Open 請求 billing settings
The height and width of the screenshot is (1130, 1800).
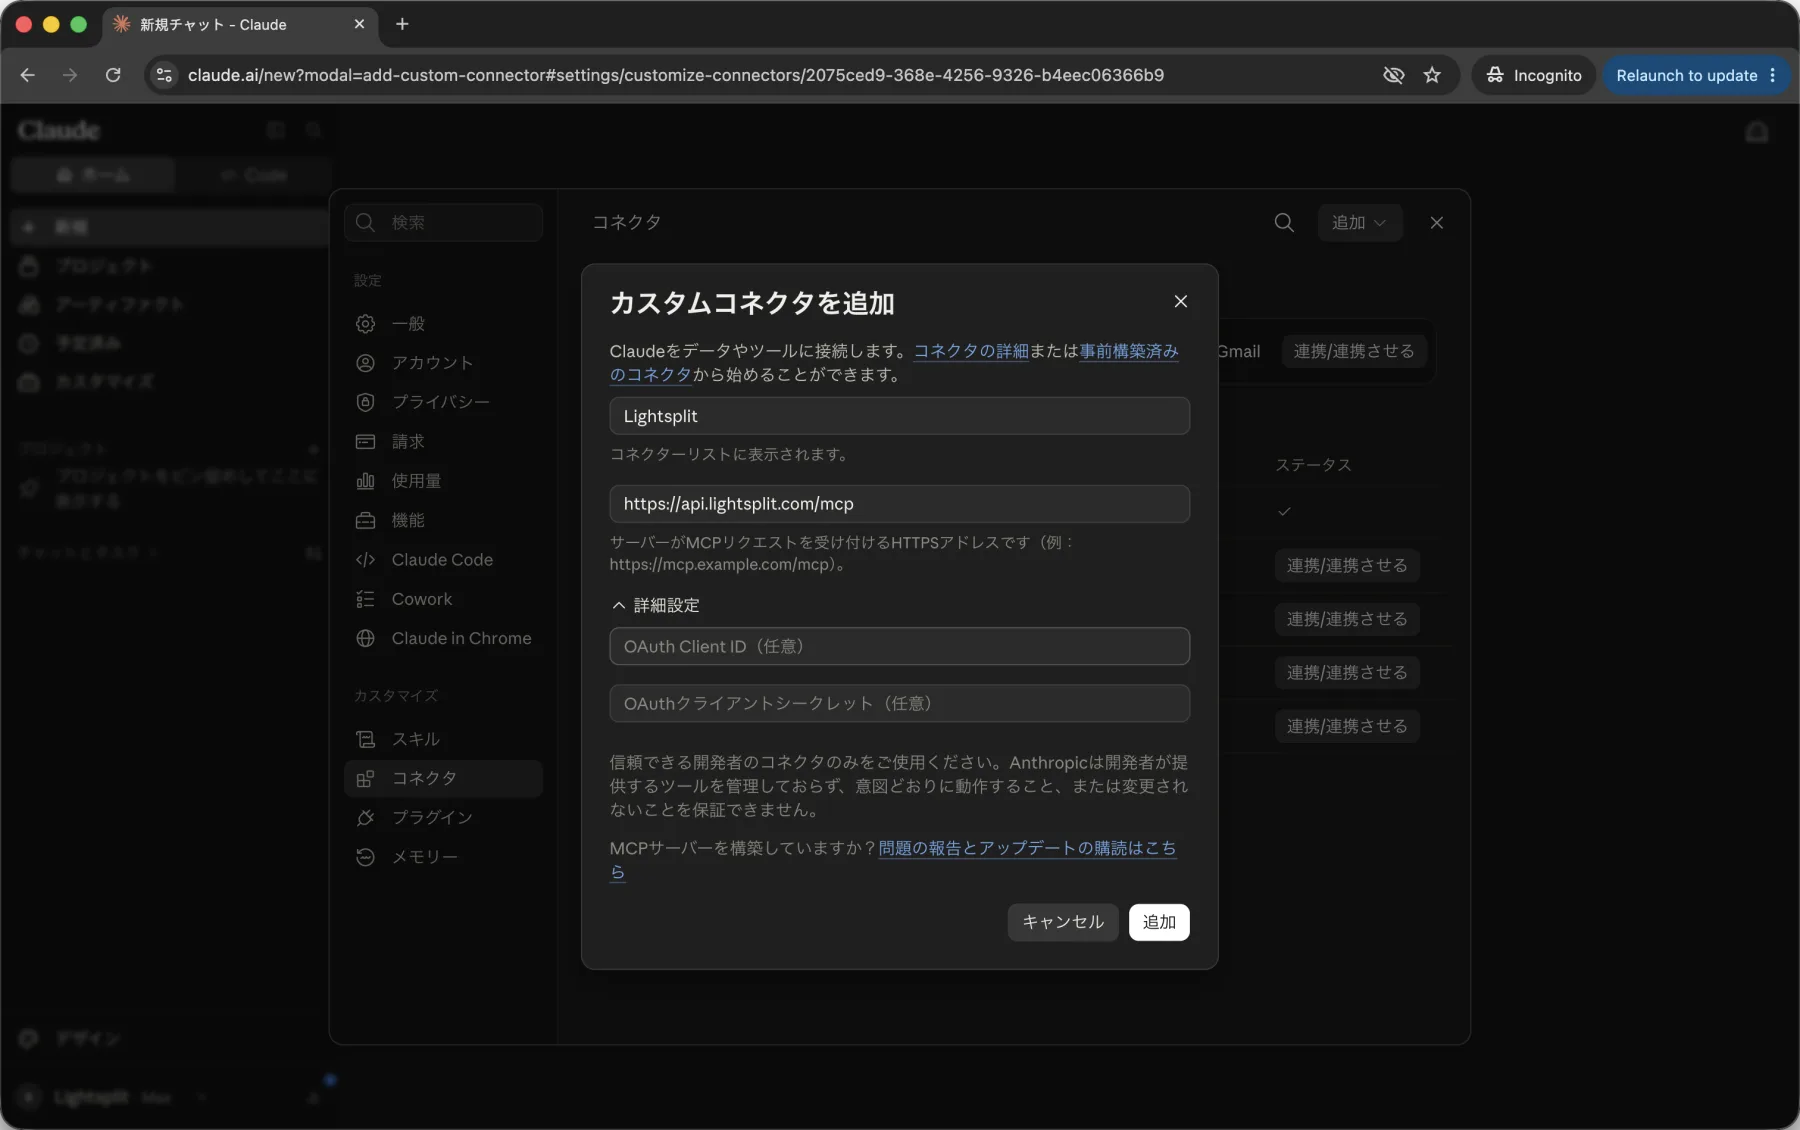(444, 442)
